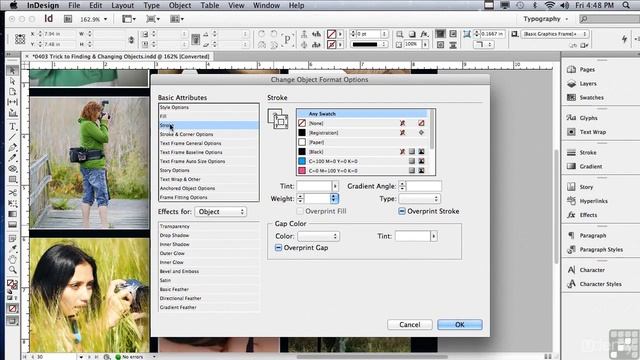Toggle Overprint Gap checkbox

click(x=278, y=248)
